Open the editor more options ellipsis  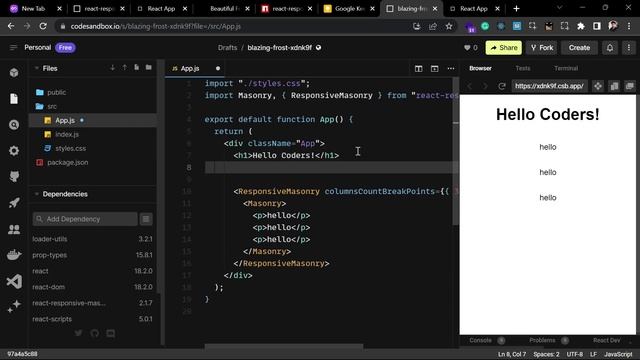click(x=451, y=69)
